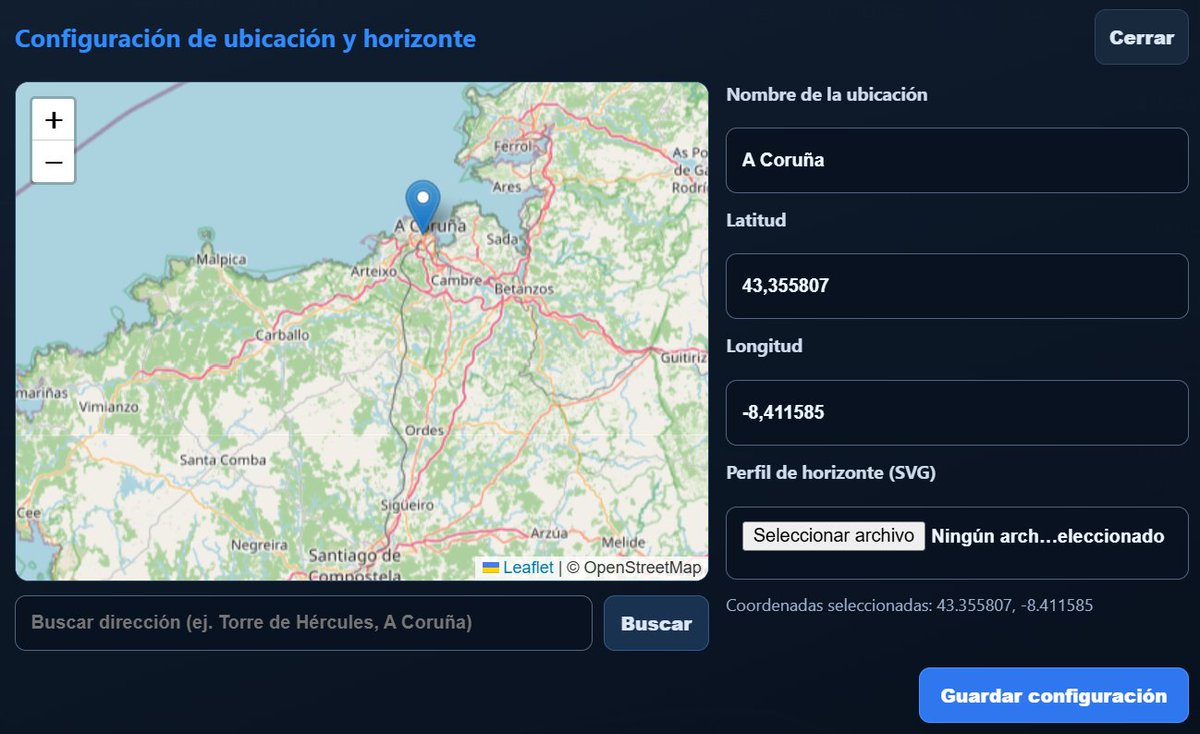
Task: Click the Arteixo label on the map
Action: tap(374, 271)
